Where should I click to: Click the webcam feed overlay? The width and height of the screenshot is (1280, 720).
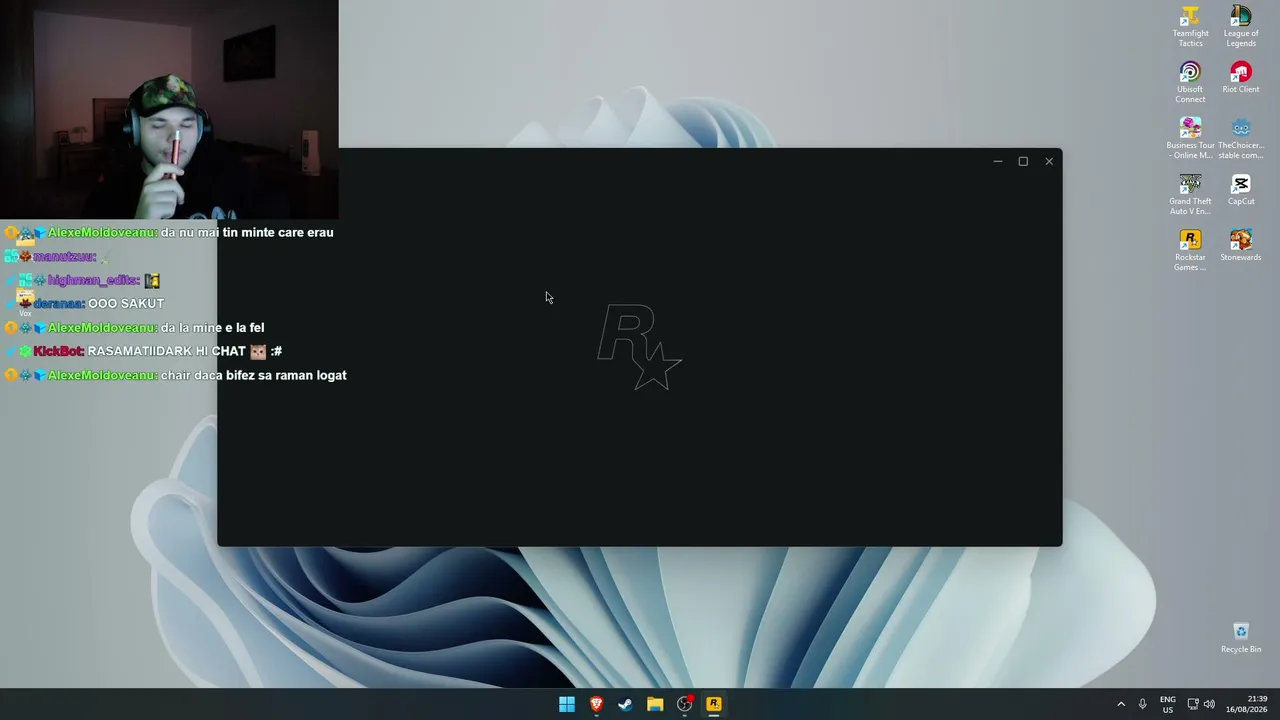pos(169,110)
